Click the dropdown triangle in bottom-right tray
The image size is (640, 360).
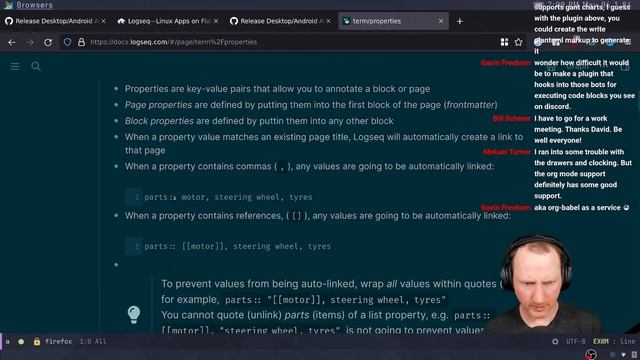(x=623, y=355)
